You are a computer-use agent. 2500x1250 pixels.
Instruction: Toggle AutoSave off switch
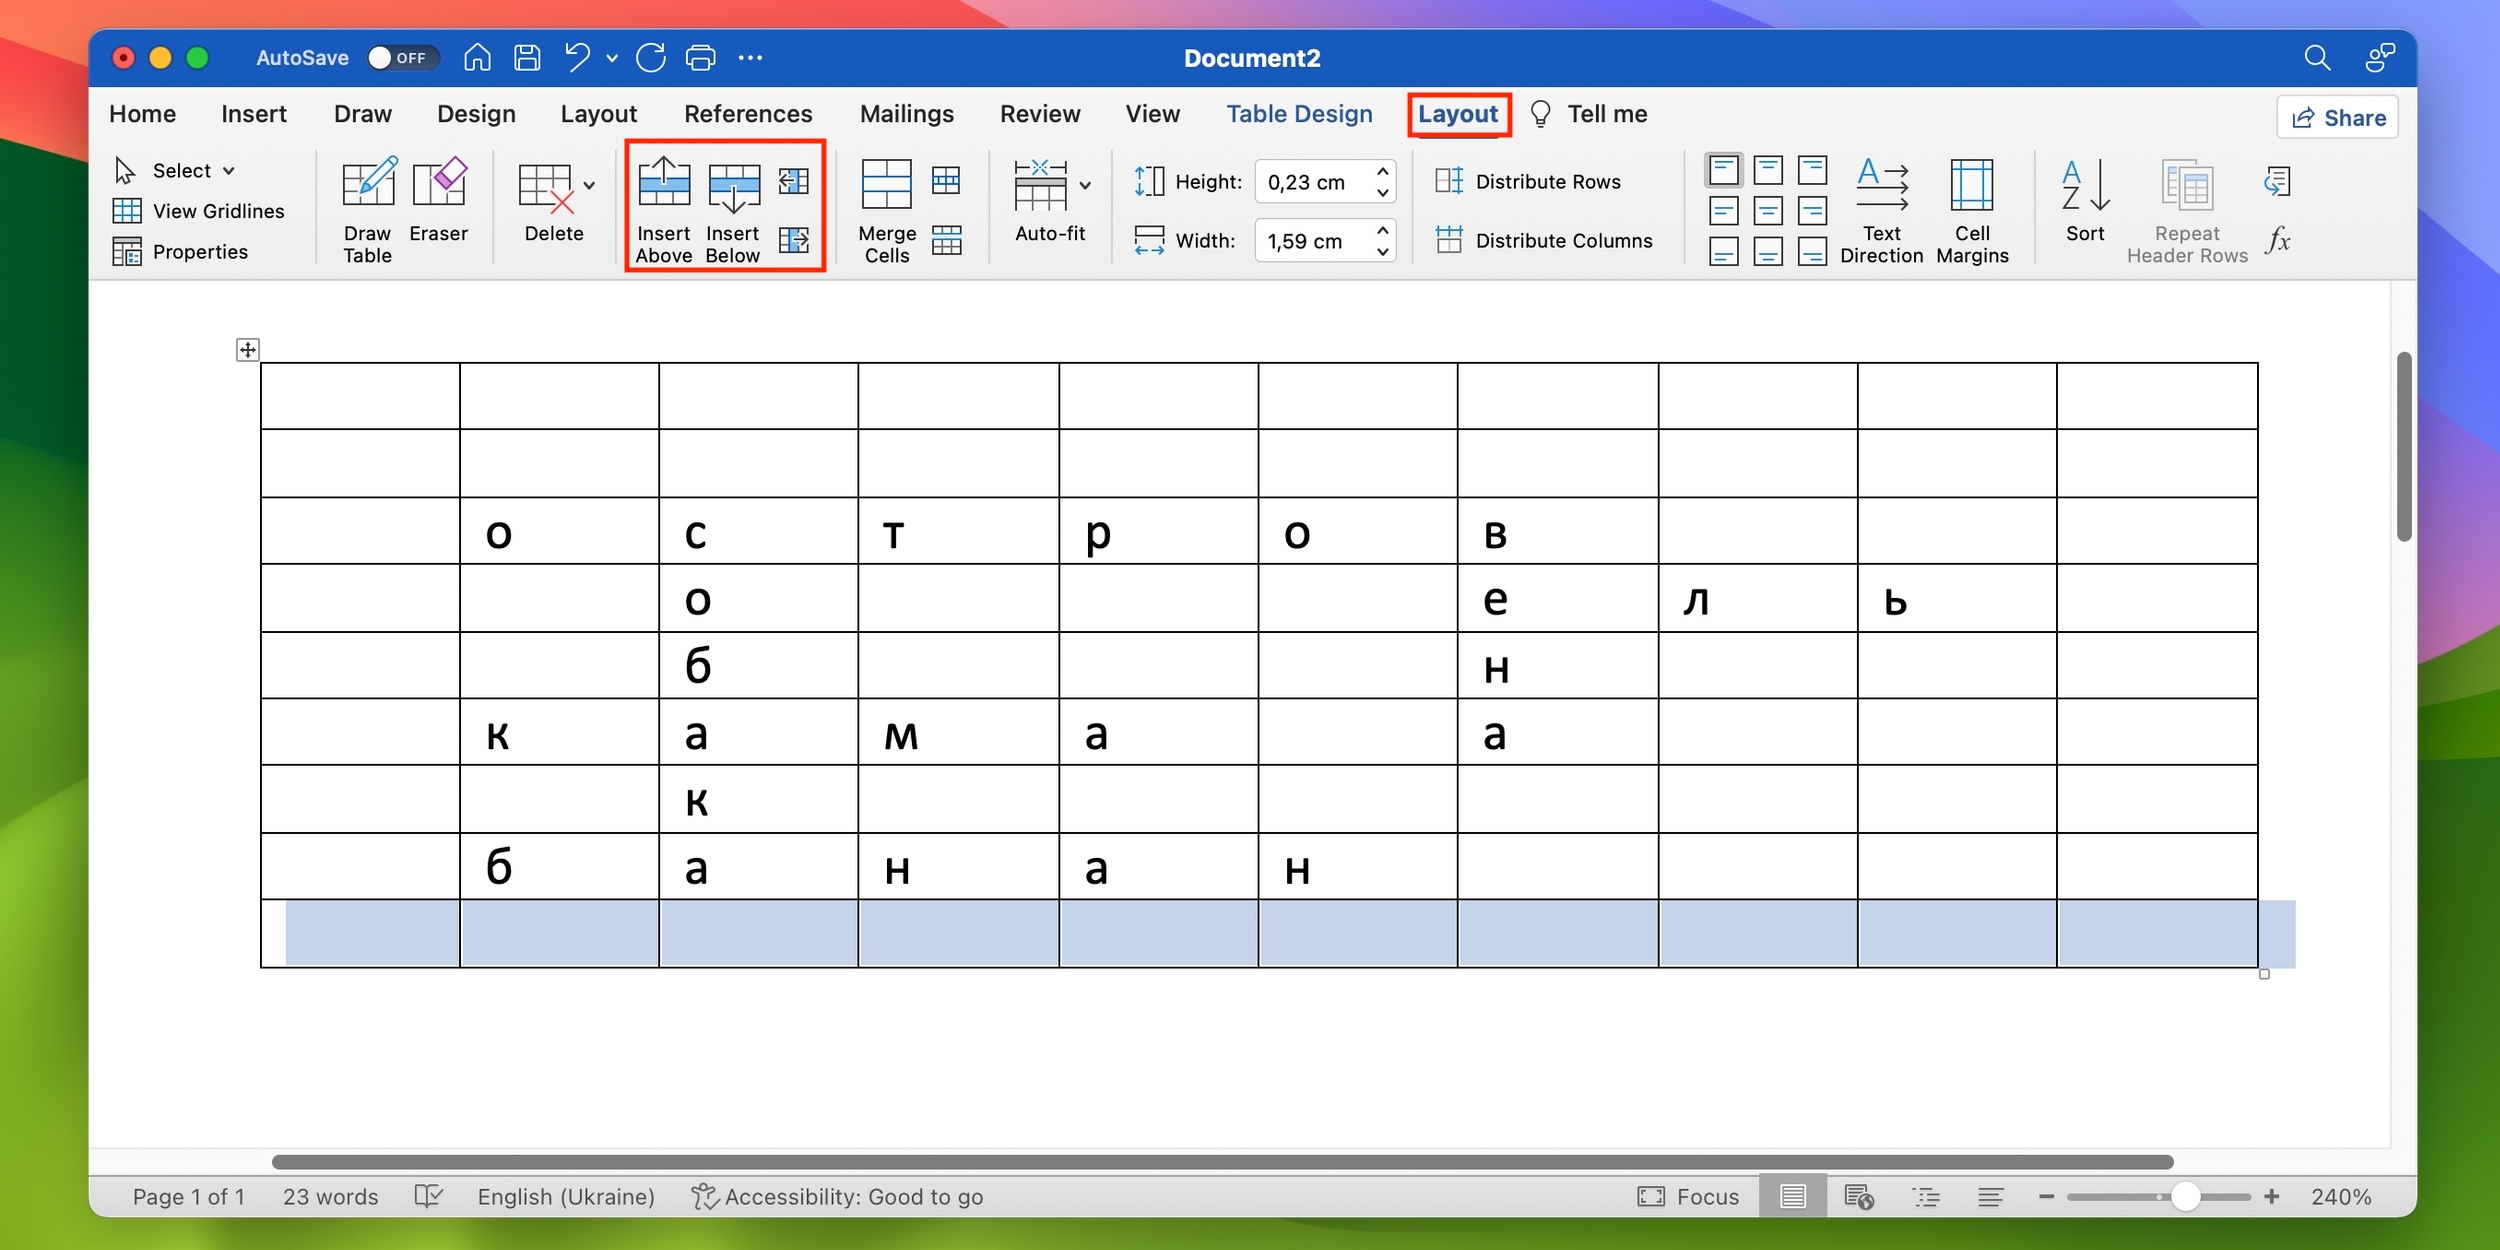click(394, 57)
